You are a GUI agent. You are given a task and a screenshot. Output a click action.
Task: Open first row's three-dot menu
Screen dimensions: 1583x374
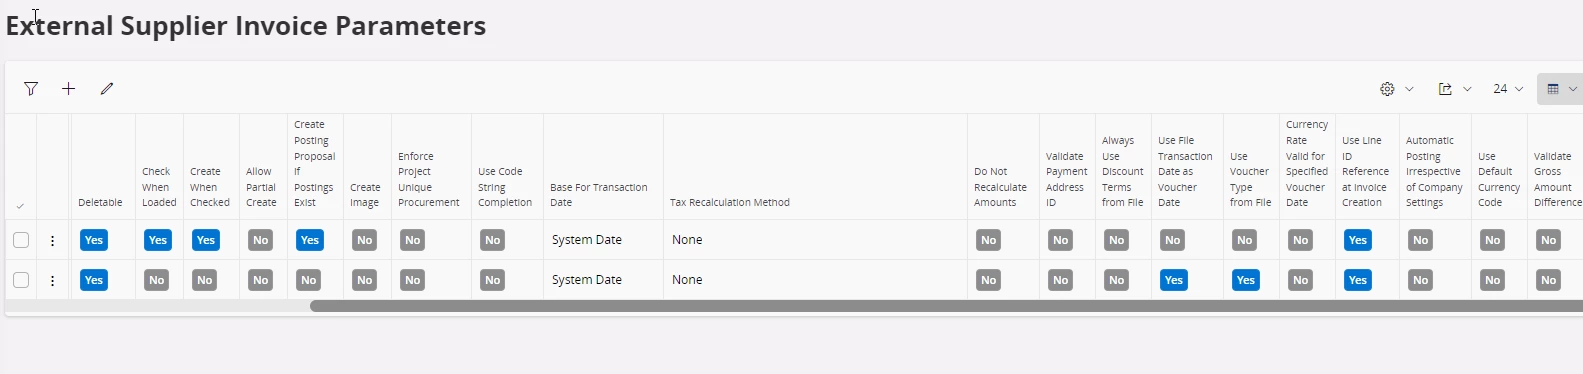(53, 241)
